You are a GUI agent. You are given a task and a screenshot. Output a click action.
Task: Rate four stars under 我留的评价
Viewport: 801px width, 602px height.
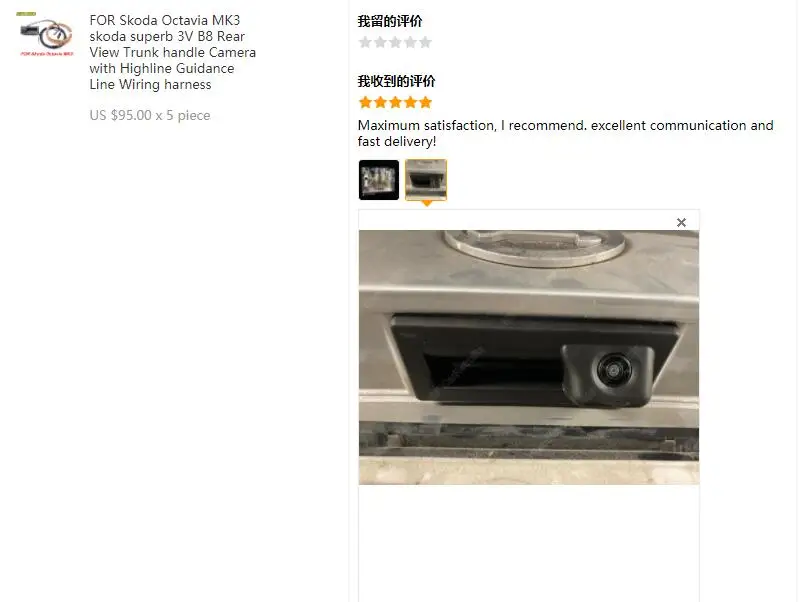410,42
